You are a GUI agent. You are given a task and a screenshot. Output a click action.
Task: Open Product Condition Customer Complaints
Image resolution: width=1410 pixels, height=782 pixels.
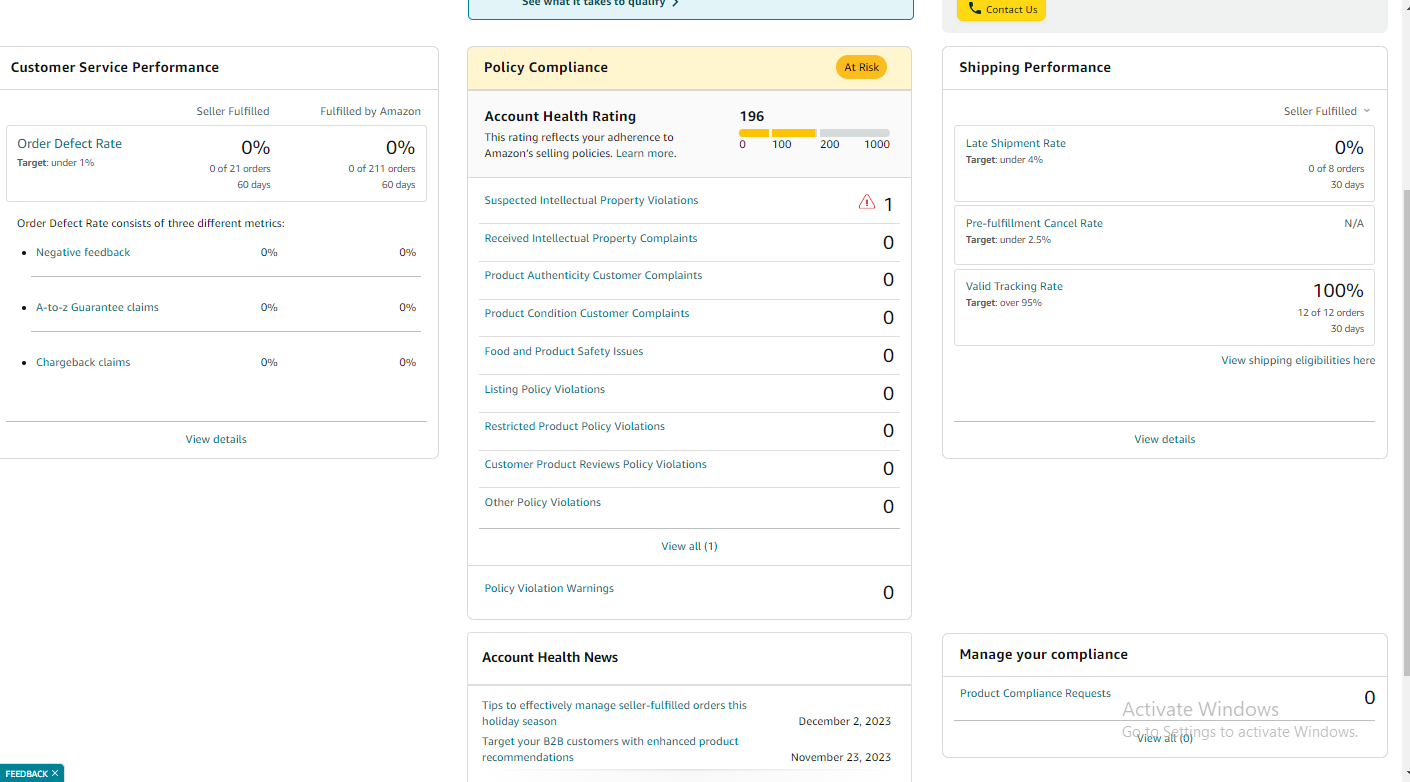coord(587,313)
